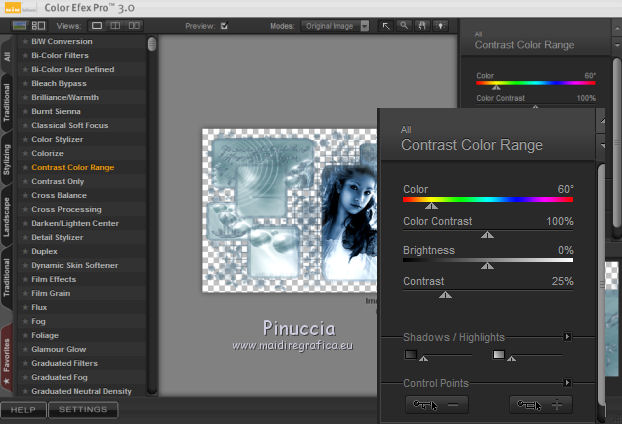Click the filter list scrollbar thumb
This screenshot has width=622, height=424.
(152, 44)
